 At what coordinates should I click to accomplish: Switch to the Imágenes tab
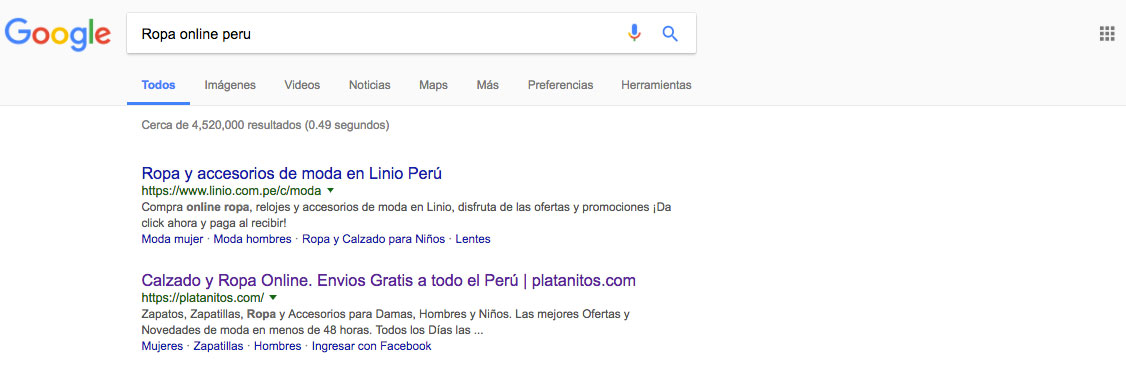pos(230,85)
